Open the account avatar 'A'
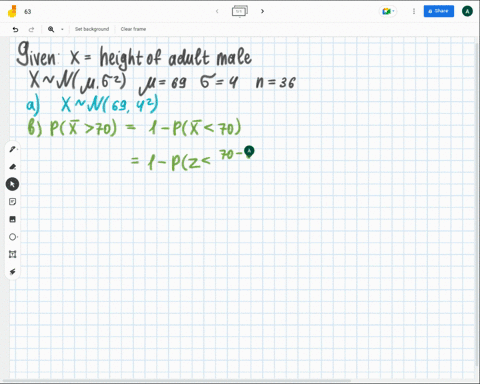This screenshot has height=384, width=480. coord(467,11)
